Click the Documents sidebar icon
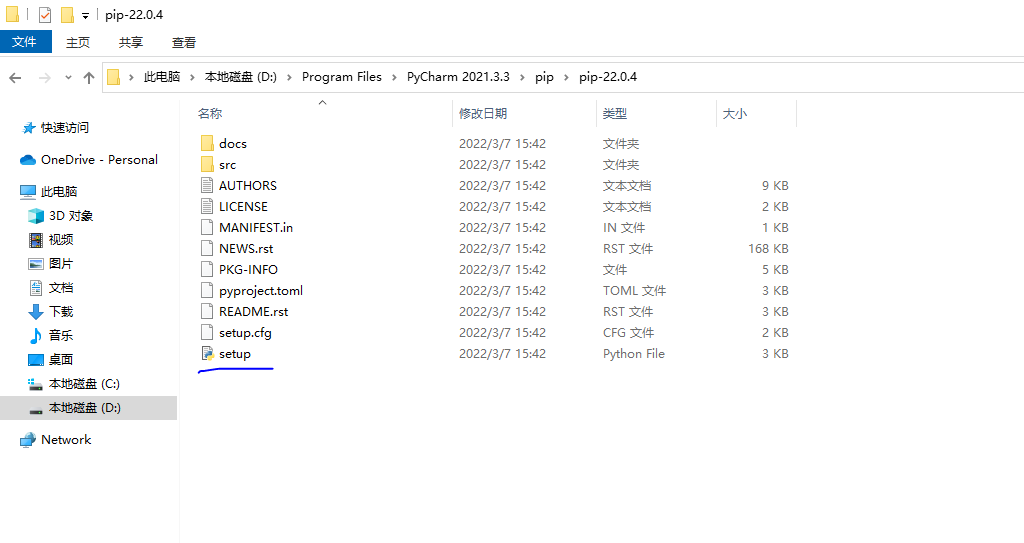This screenshot has height=543, width=1024. point(37,288)
